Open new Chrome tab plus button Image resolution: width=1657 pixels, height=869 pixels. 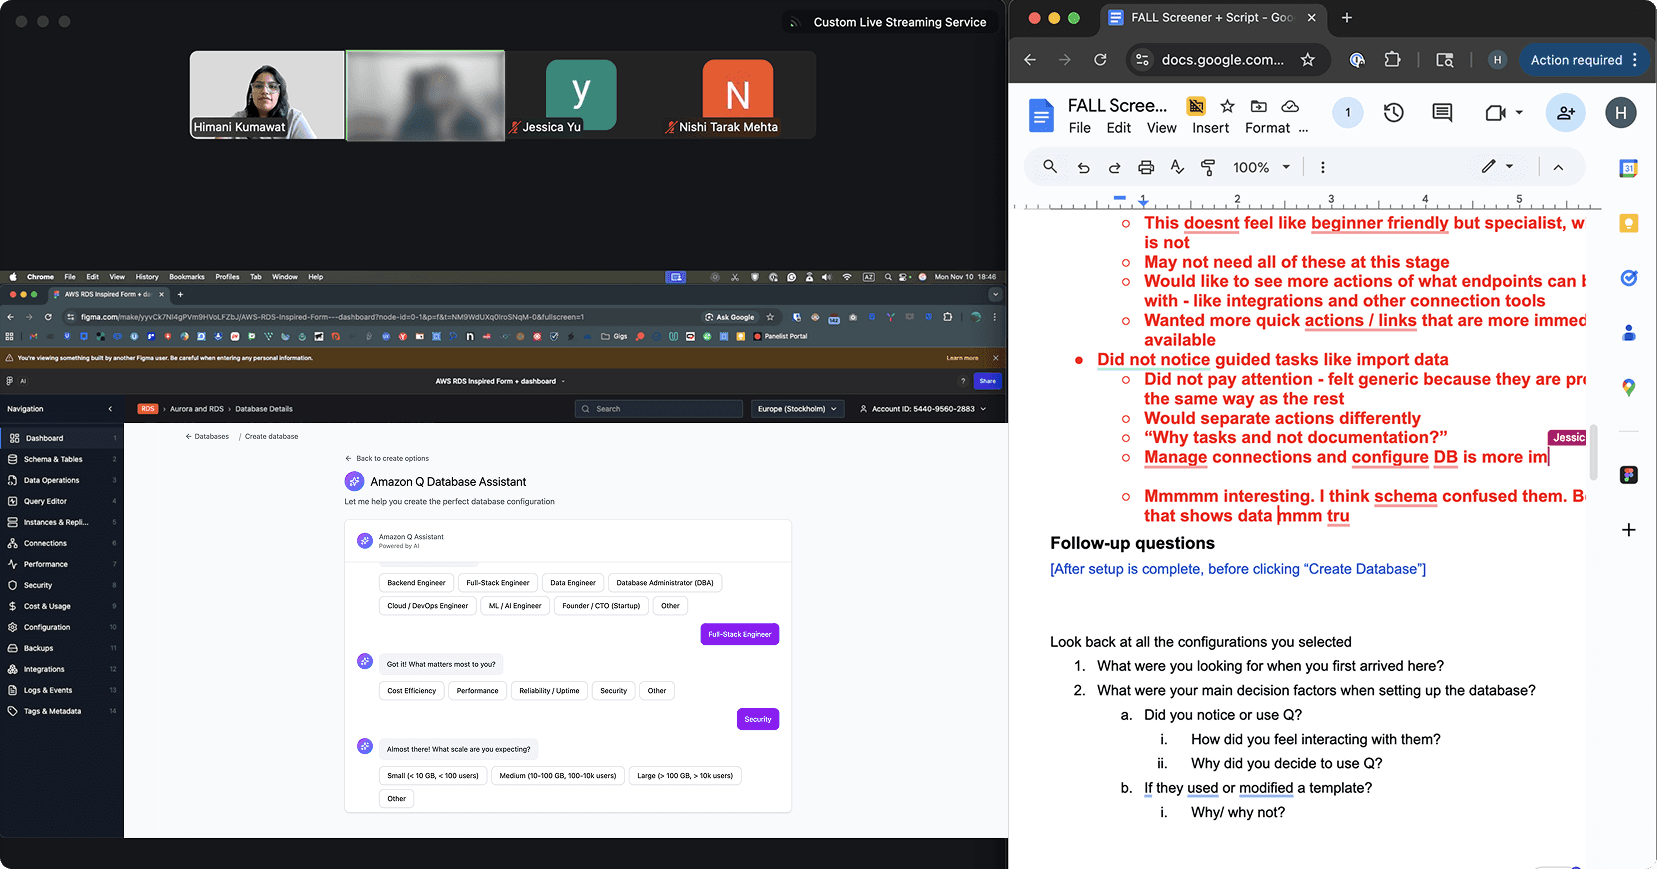coord(1347,17)
